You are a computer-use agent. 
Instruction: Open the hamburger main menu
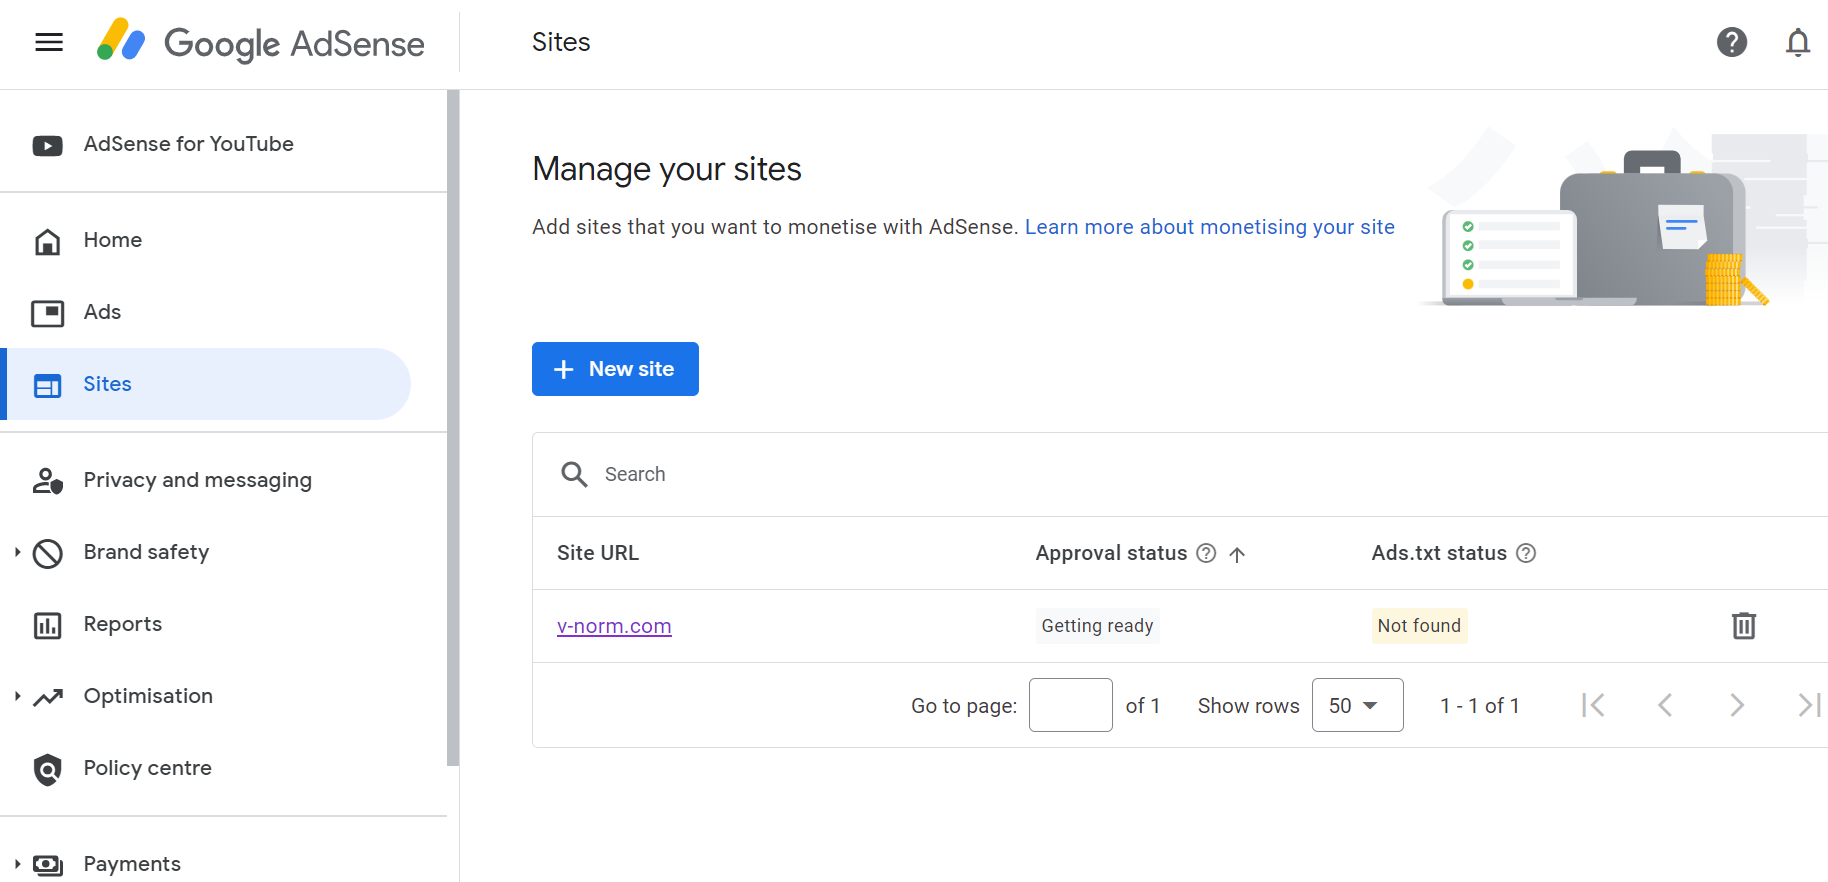[49, 42]
